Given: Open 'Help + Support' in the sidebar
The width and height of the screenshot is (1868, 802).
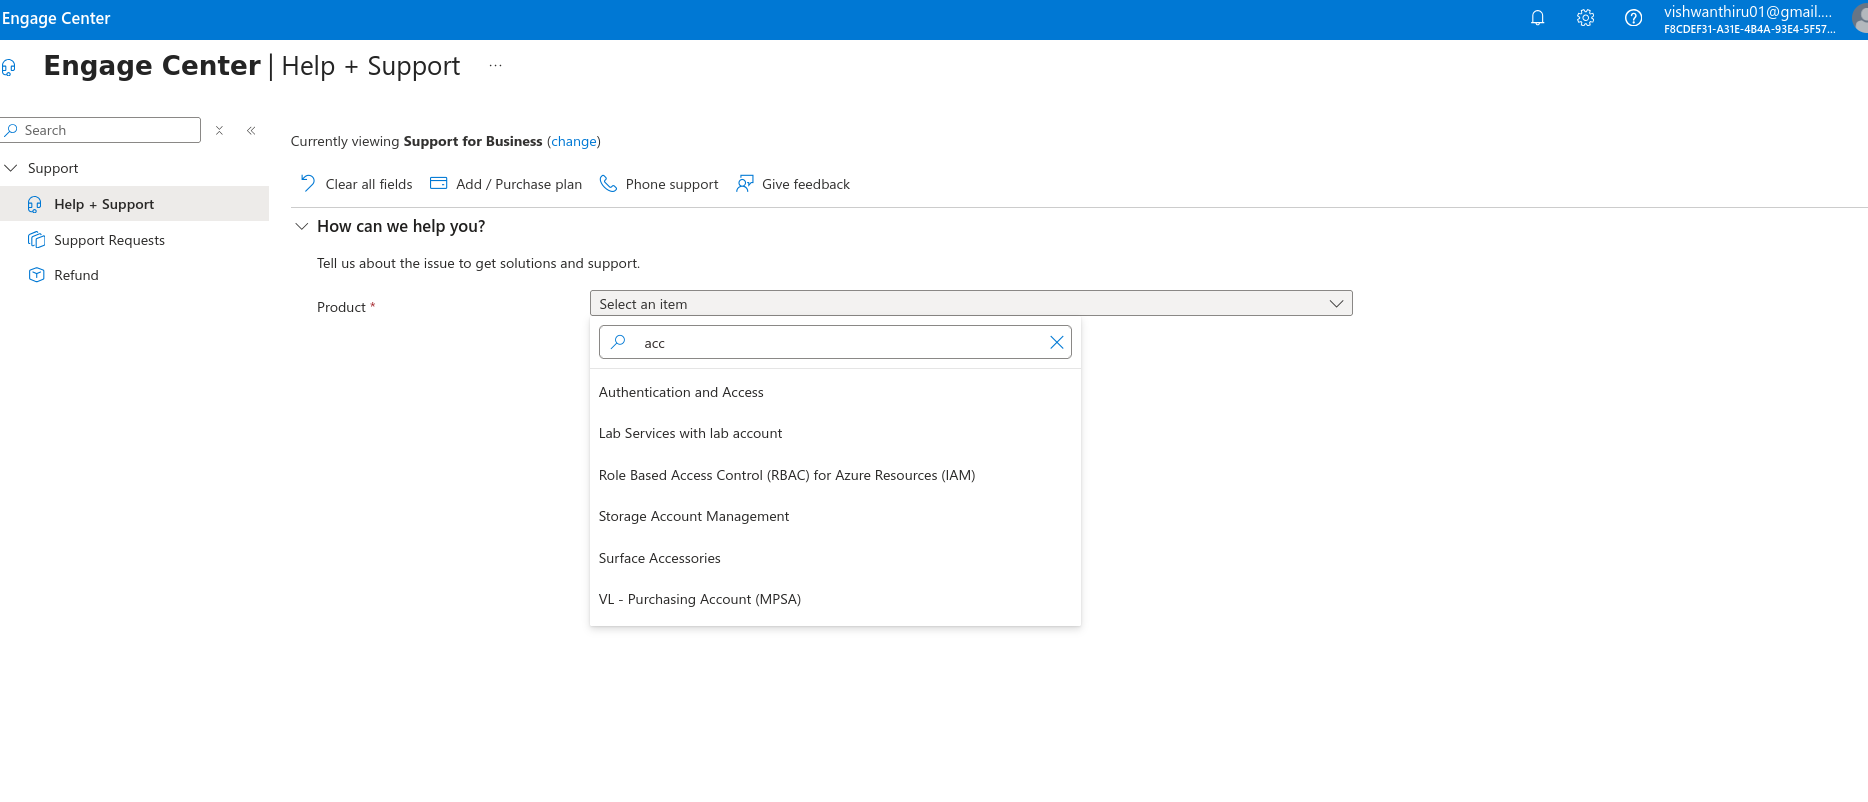Looking at the screenshot, I should tap(134, 204).
